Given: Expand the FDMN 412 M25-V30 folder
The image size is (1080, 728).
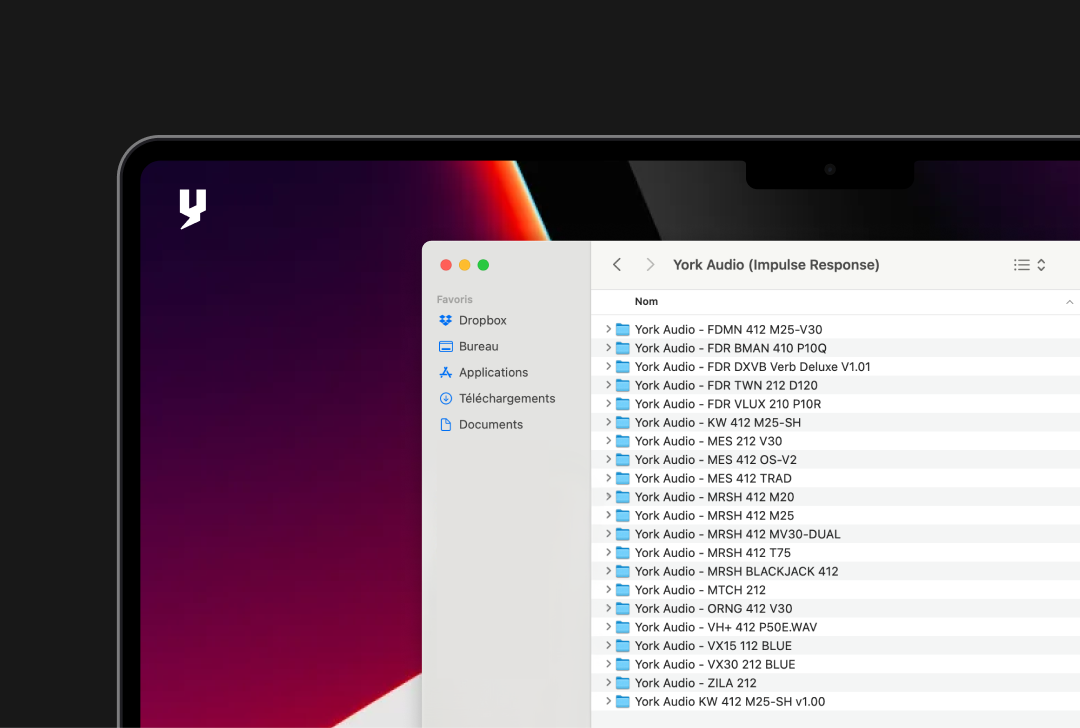Looking at the screenshot, I should coord(608,329).
